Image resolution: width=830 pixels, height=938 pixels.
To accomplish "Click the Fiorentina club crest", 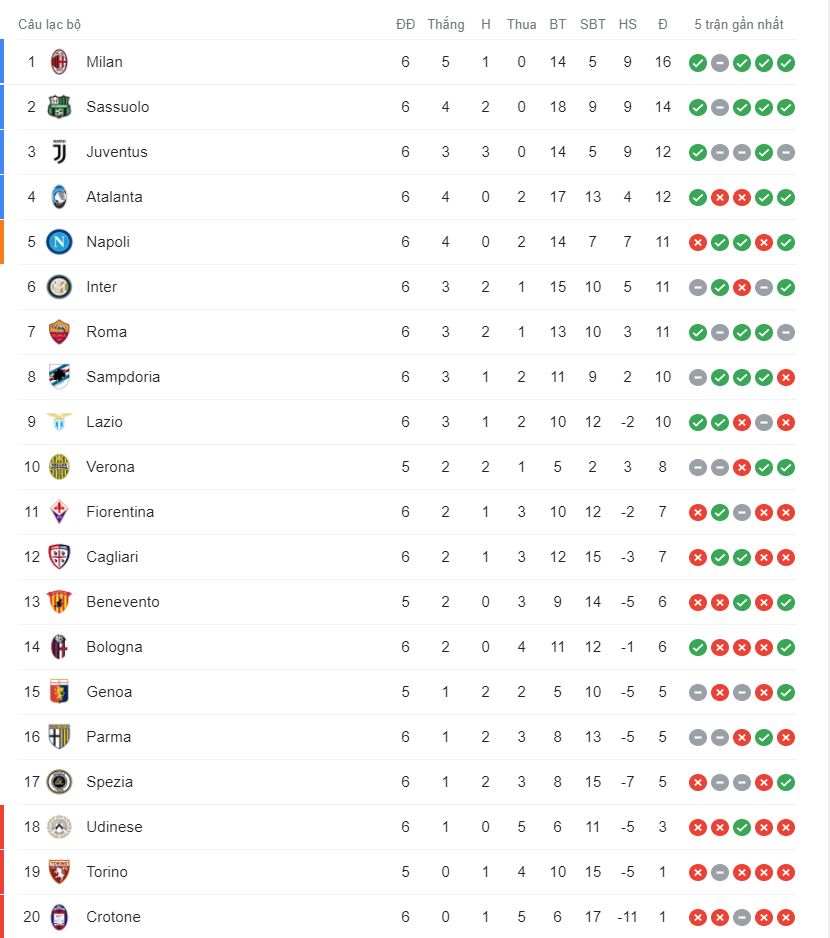I will click(x=60, y=512).
